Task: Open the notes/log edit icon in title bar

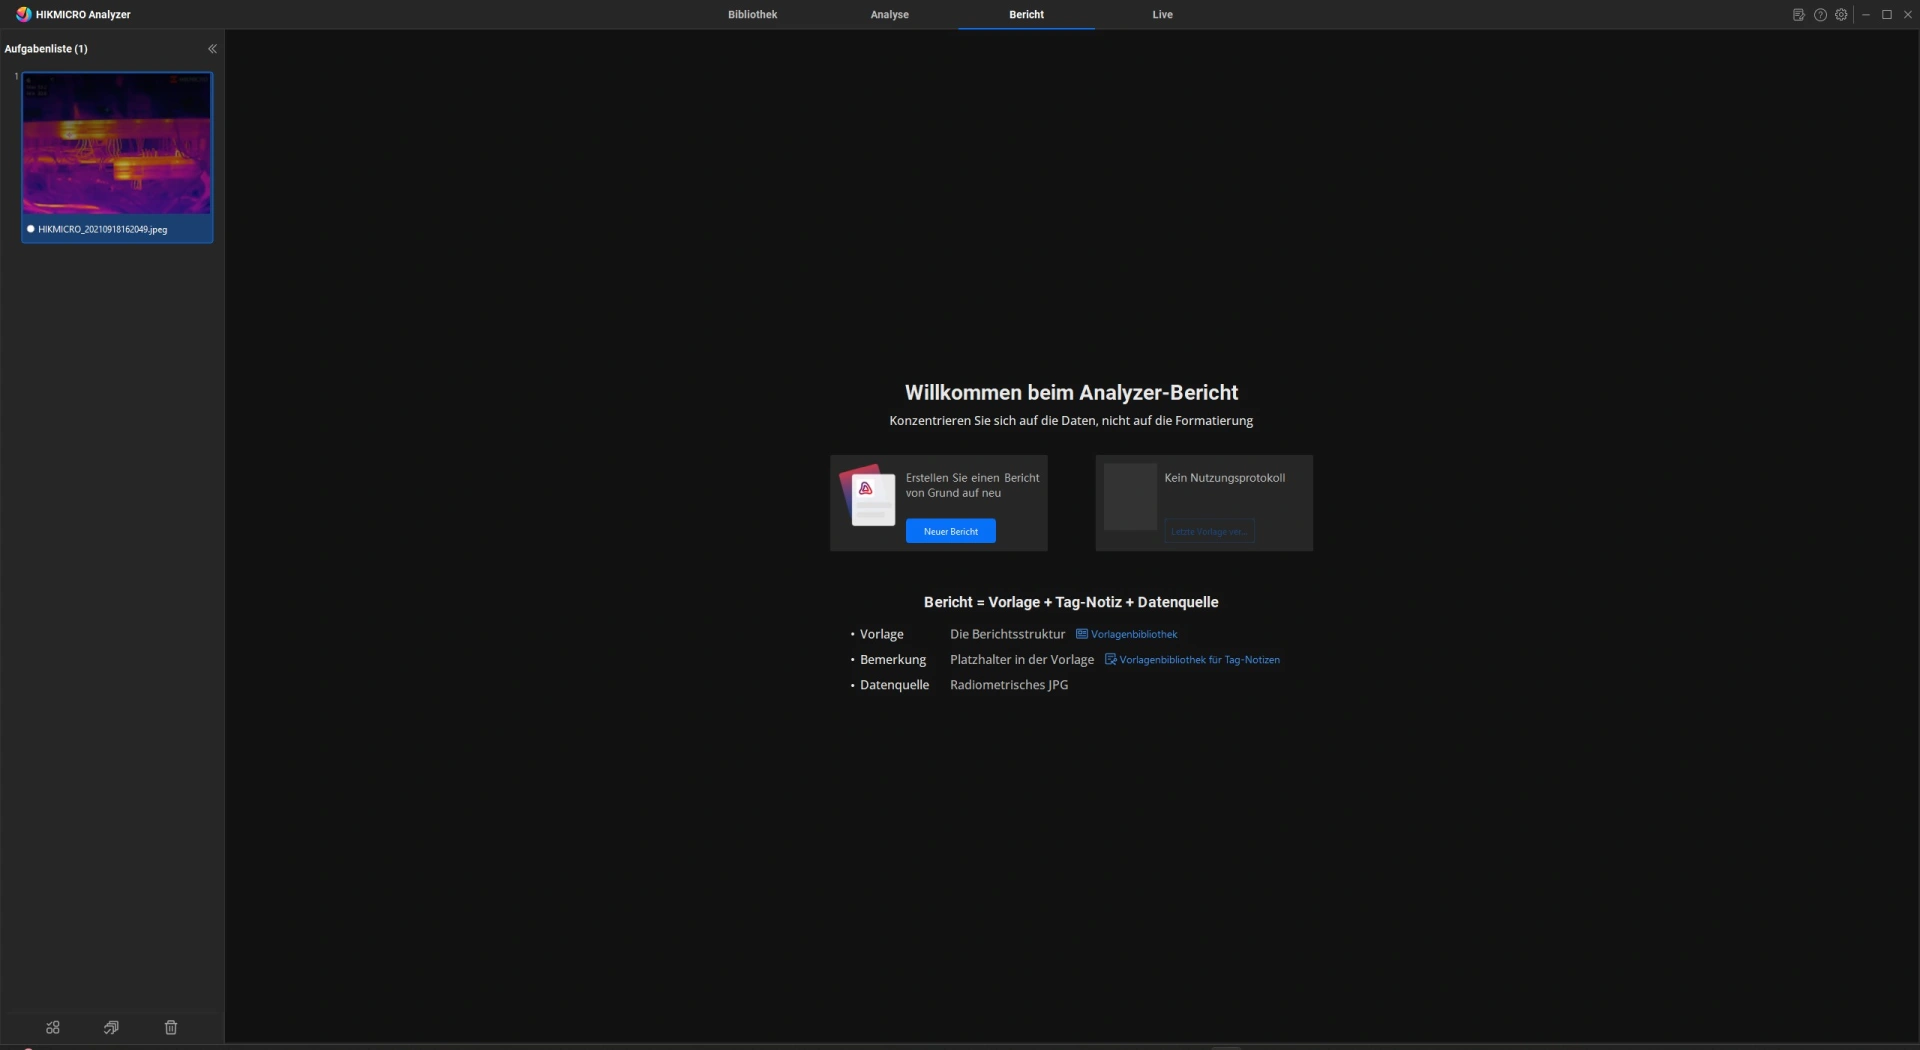Action: 1798,15
